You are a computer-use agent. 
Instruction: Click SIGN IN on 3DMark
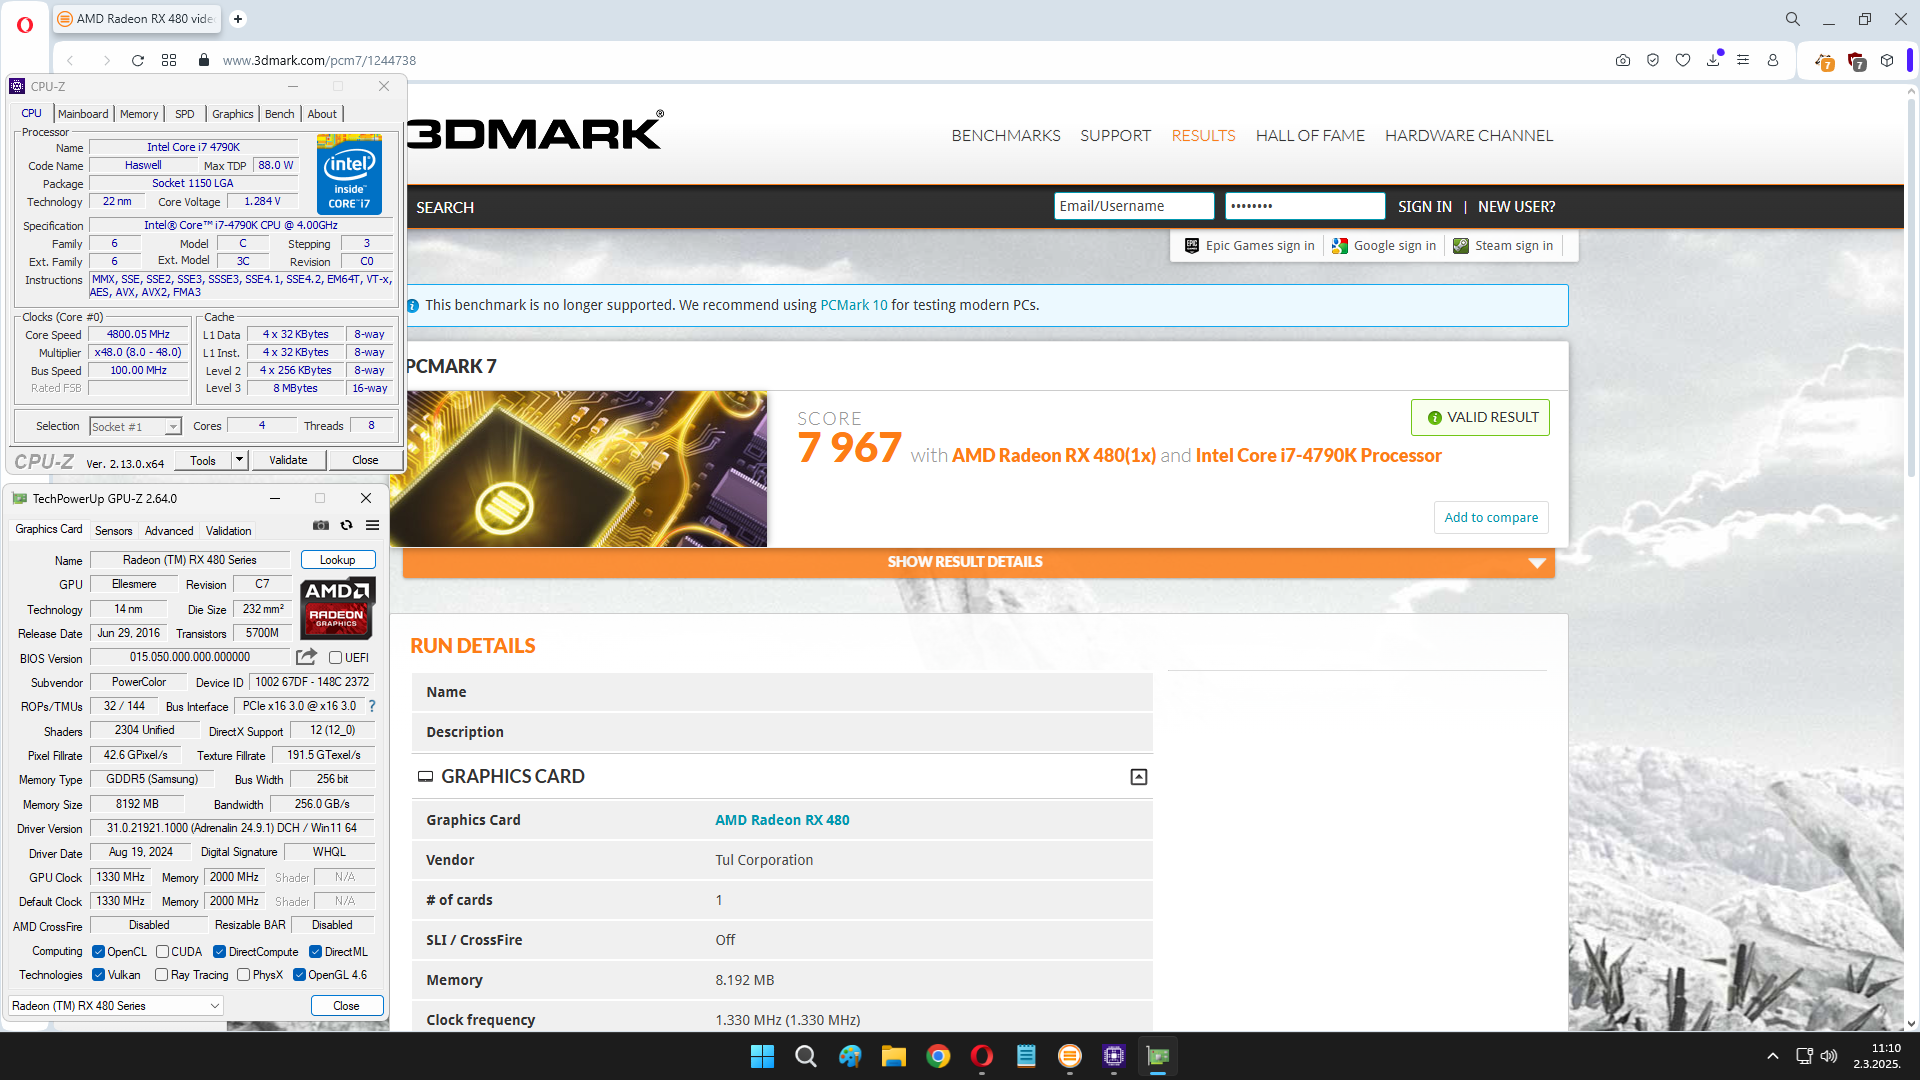[x=1424, y=207]
